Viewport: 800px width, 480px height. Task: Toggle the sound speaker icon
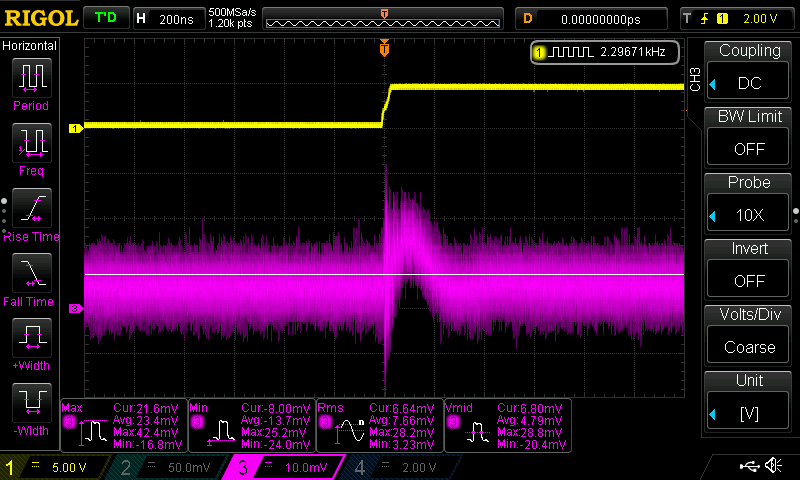[x=773, y=467]
